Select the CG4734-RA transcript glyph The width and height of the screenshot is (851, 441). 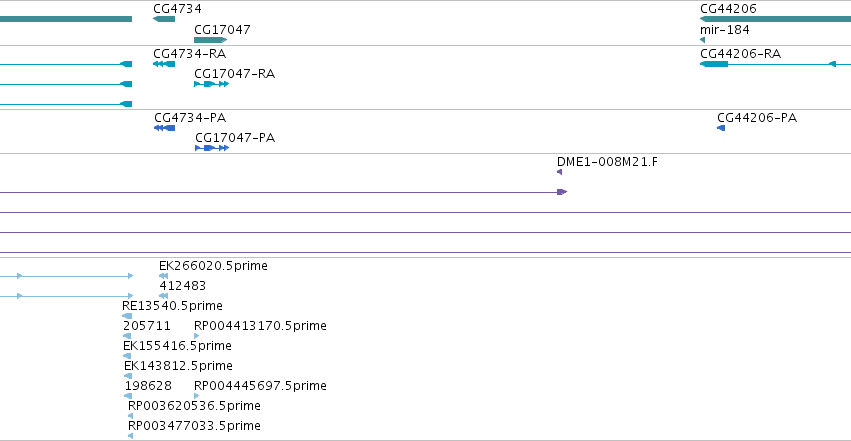pyautogui.click(x=164, y=64)
